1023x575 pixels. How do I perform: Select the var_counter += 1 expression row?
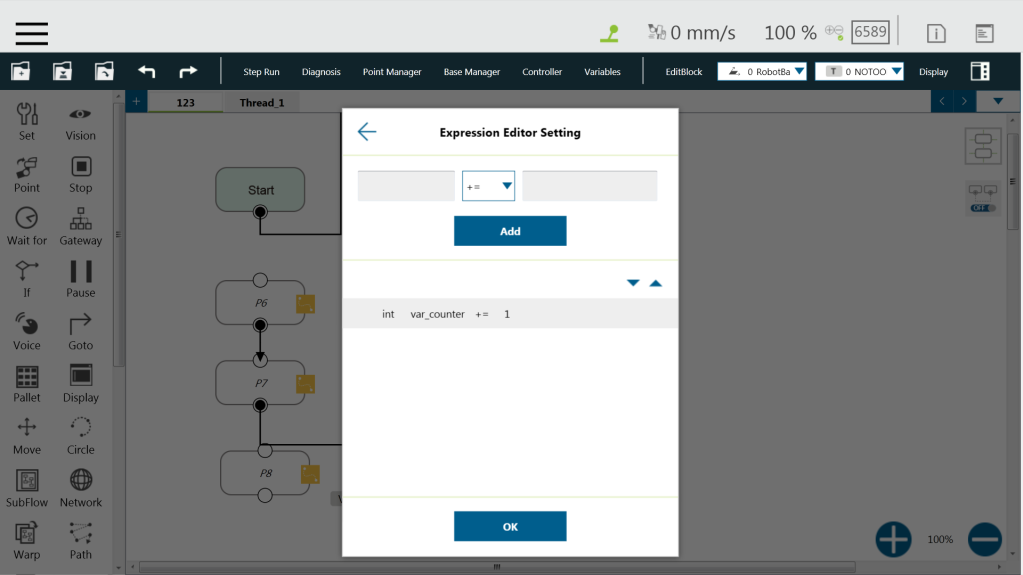click(x=510, y=314)
